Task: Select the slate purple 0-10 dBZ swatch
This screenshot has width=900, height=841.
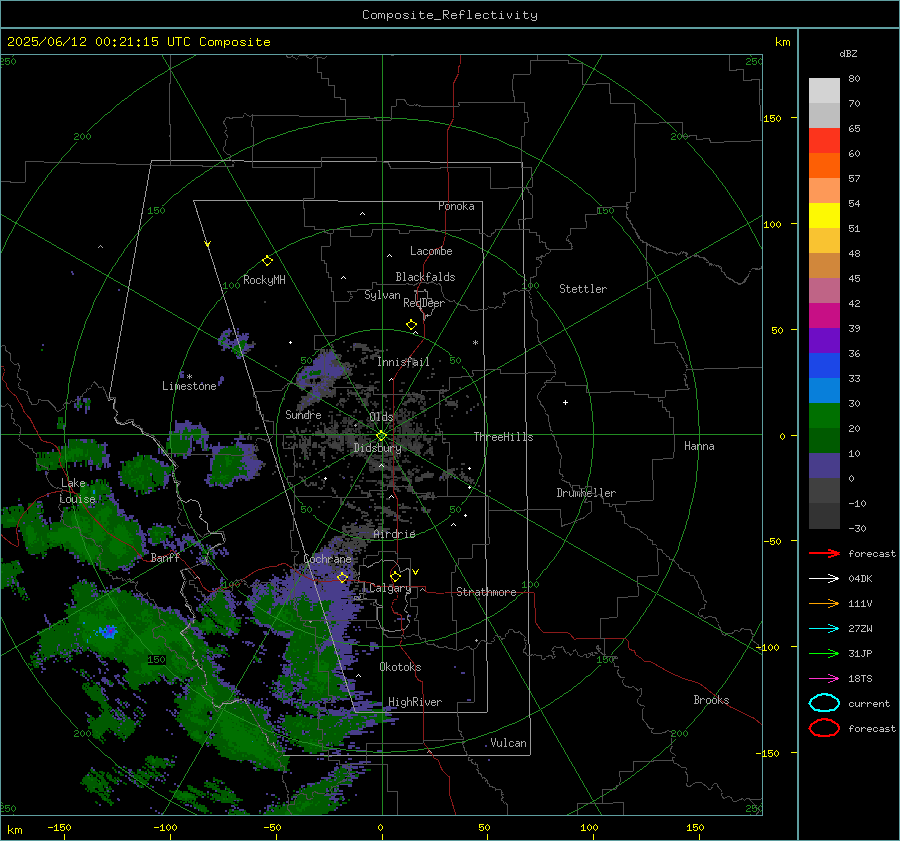Action: pyautogui.click(x=824, y=466)
